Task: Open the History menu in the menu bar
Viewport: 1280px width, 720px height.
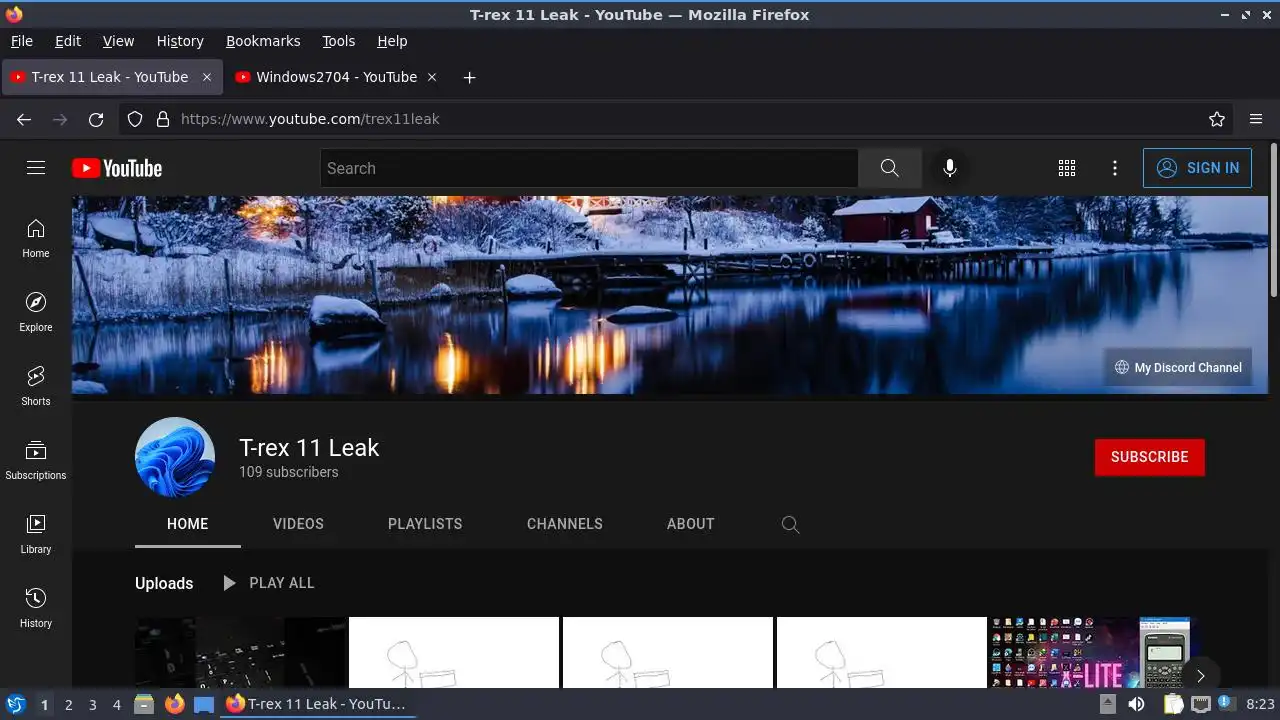Action: (x=180, y=41)
